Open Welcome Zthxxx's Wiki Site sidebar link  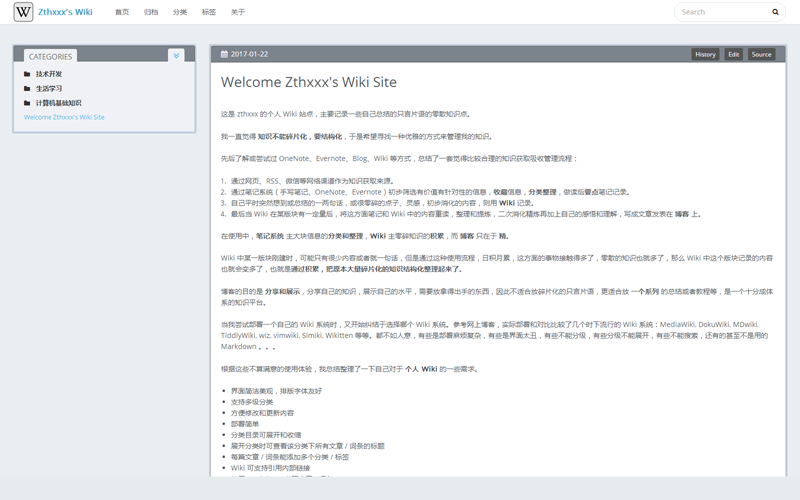point(64,117)
